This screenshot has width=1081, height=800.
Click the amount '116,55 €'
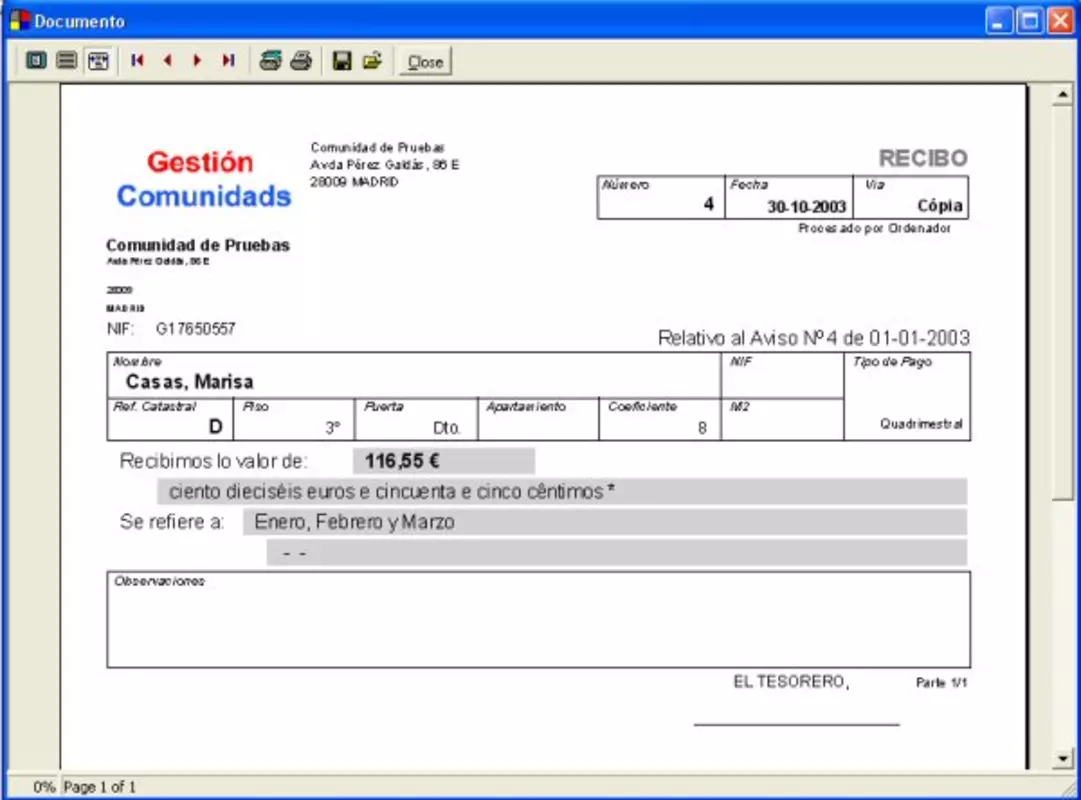[x=402, y=461]
